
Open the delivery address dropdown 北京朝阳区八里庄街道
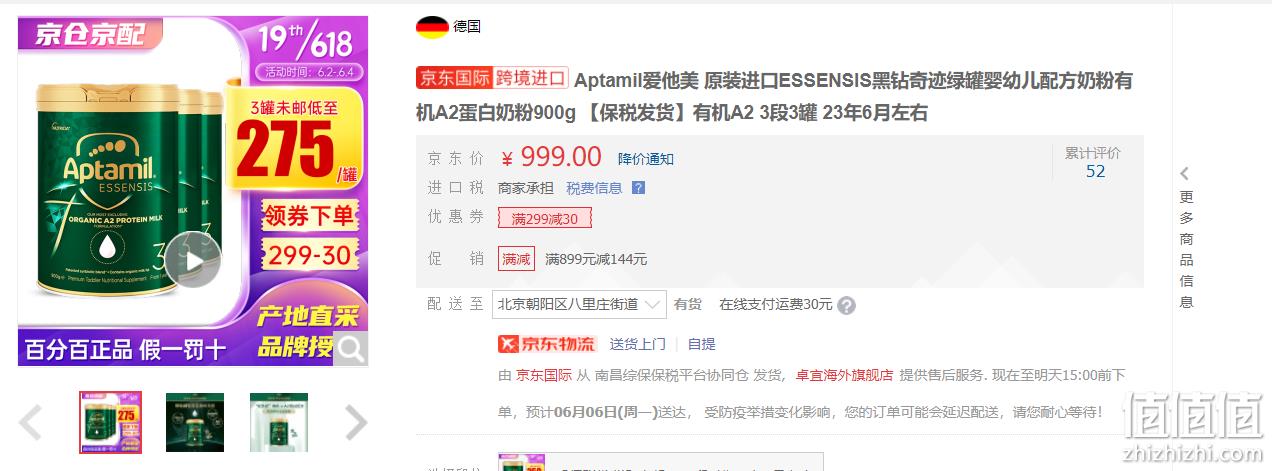click(x=579, y=304)
